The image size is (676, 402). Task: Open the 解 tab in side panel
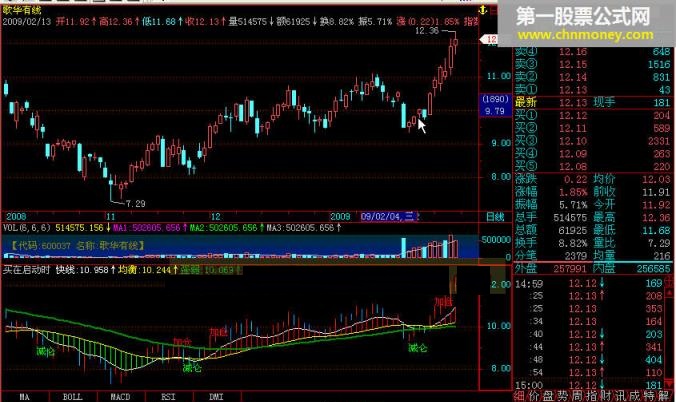[663, 396]
